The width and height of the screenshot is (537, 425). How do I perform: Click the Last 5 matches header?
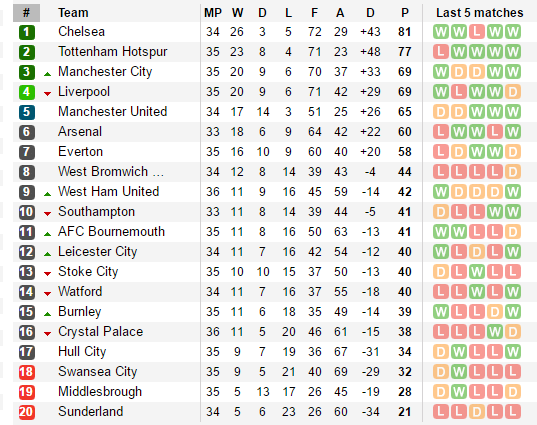(479, 13)
